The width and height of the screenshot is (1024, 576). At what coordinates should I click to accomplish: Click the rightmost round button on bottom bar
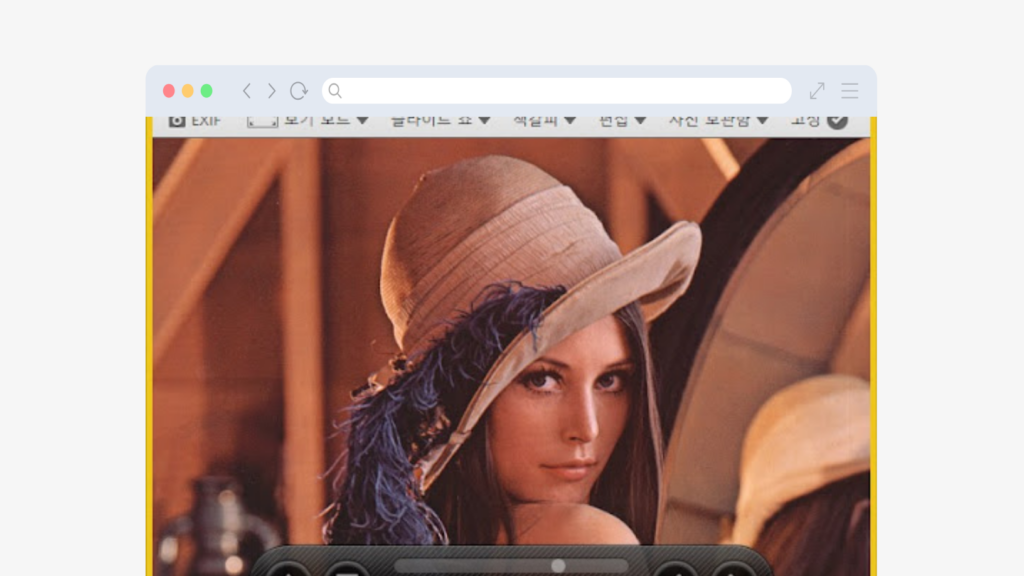735,570
